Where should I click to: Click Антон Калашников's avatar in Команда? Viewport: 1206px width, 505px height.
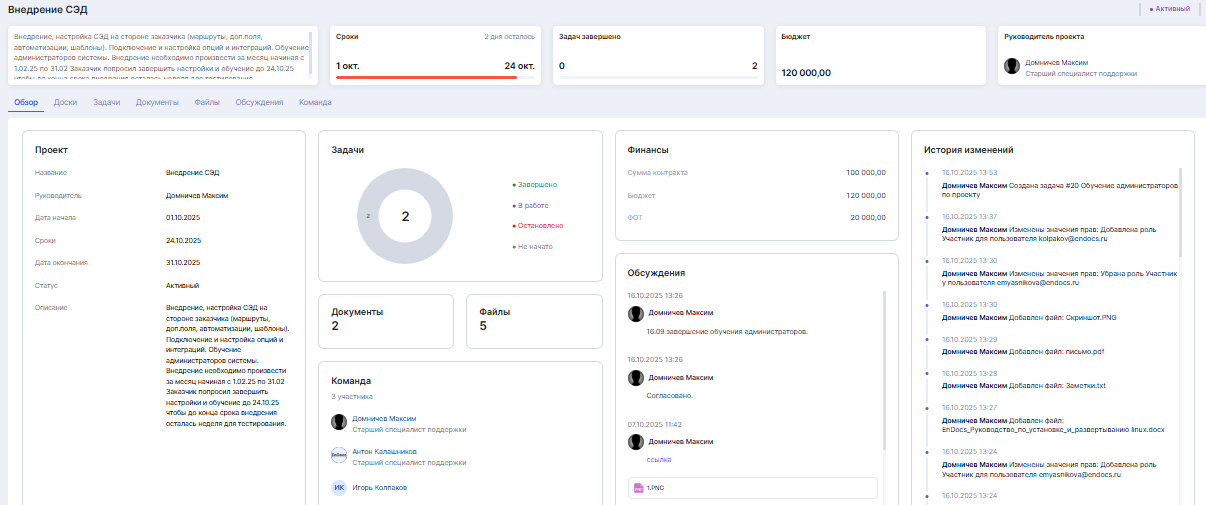click(x=339, y=455)
